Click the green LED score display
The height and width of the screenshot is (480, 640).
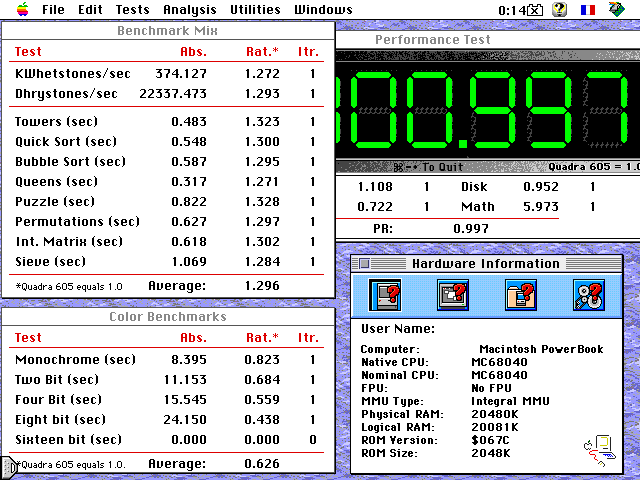point(488,110)
